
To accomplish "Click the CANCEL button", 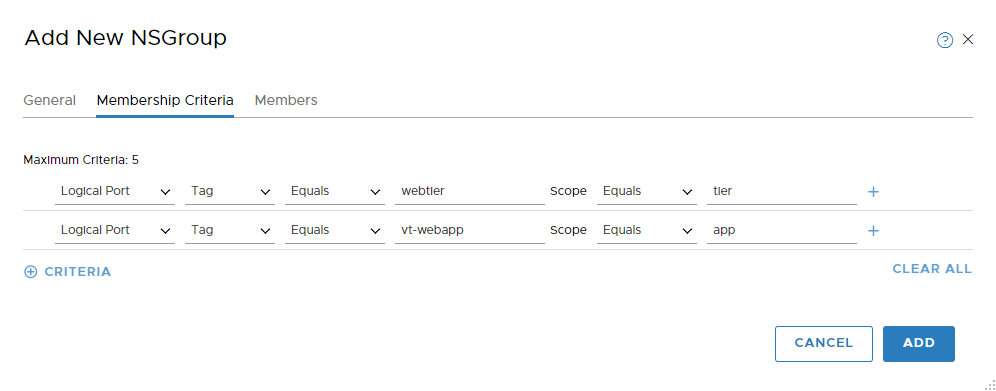I will click(x=824, y=343).
